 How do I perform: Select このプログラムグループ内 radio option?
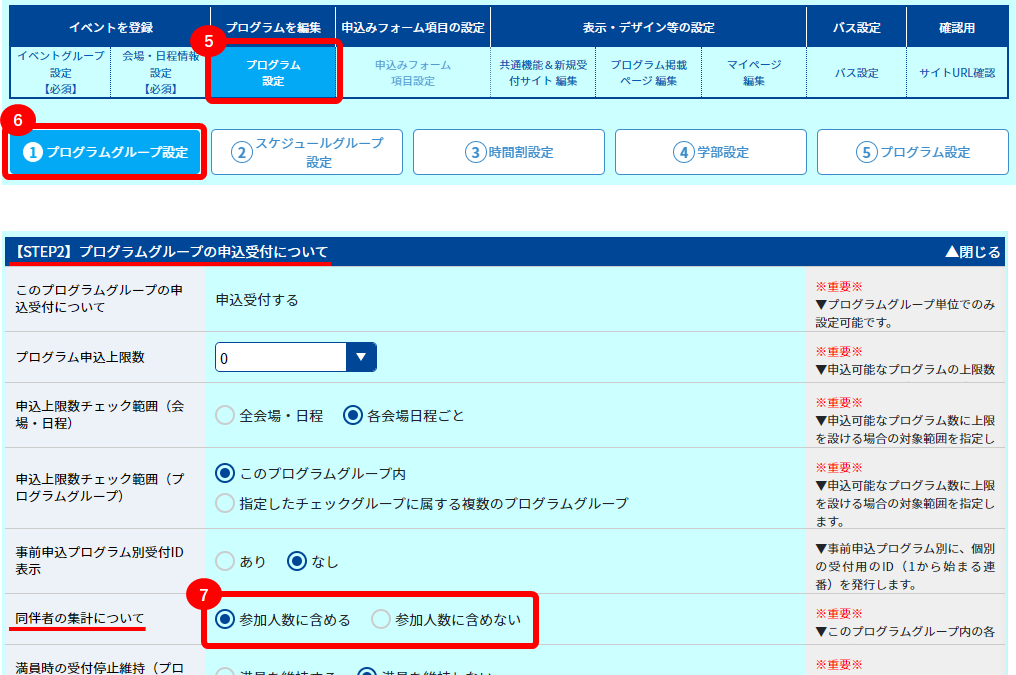point(225,474)
